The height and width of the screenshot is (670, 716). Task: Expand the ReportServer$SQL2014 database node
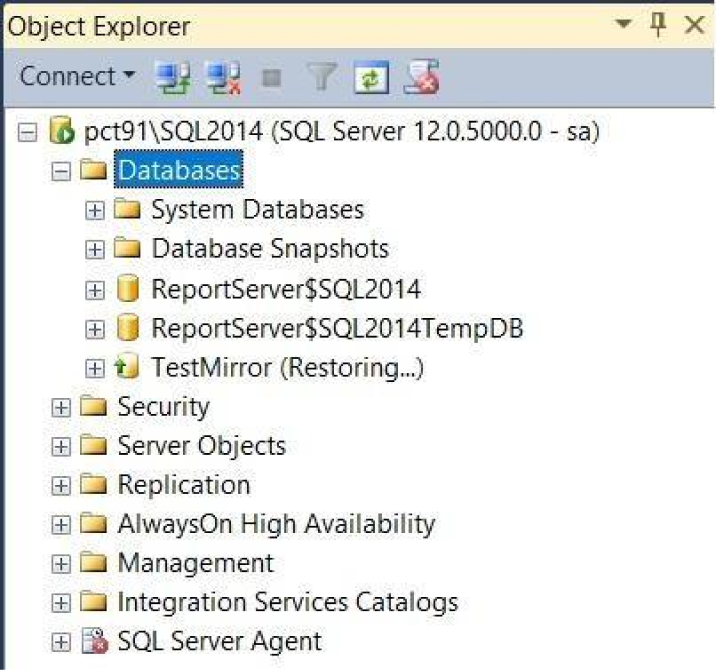tap(95, 290)
